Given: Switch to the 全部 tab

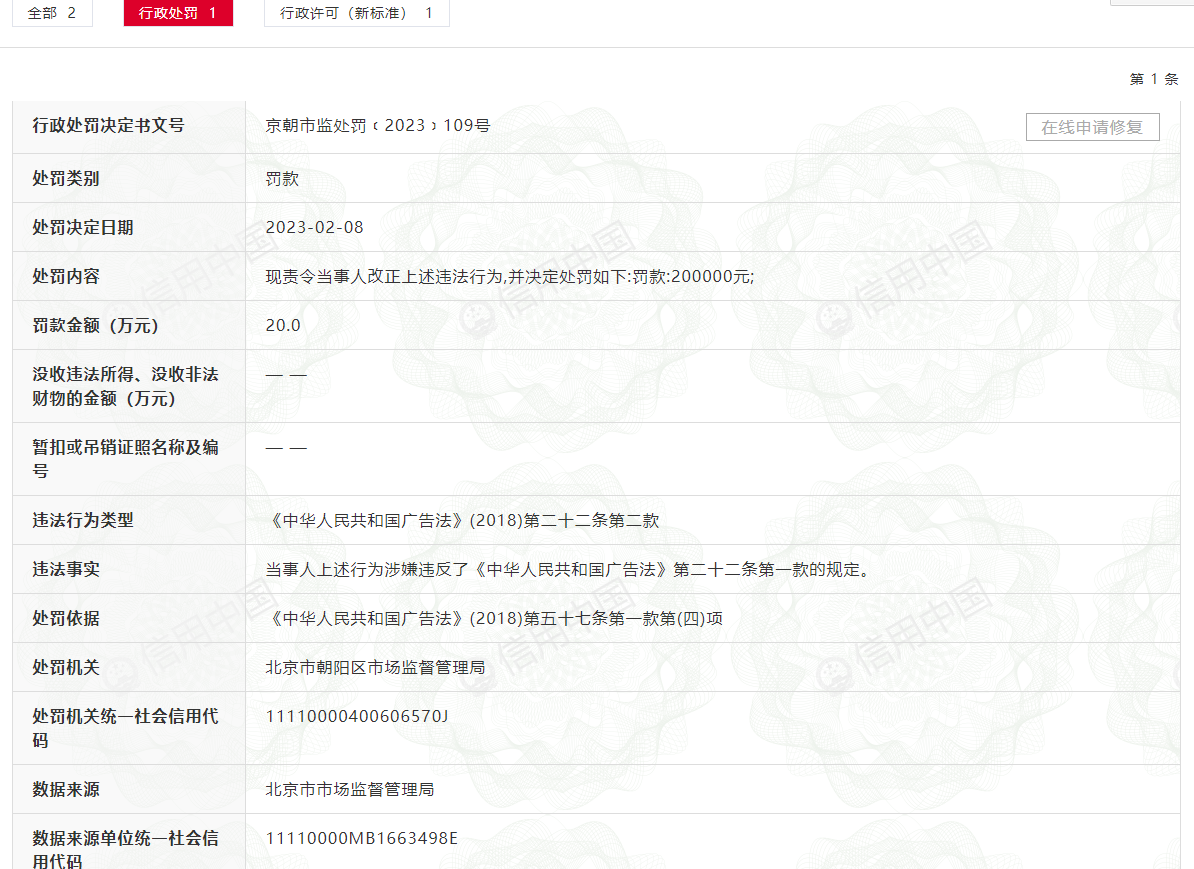Looking at the screenshot, I should point(52,13).
